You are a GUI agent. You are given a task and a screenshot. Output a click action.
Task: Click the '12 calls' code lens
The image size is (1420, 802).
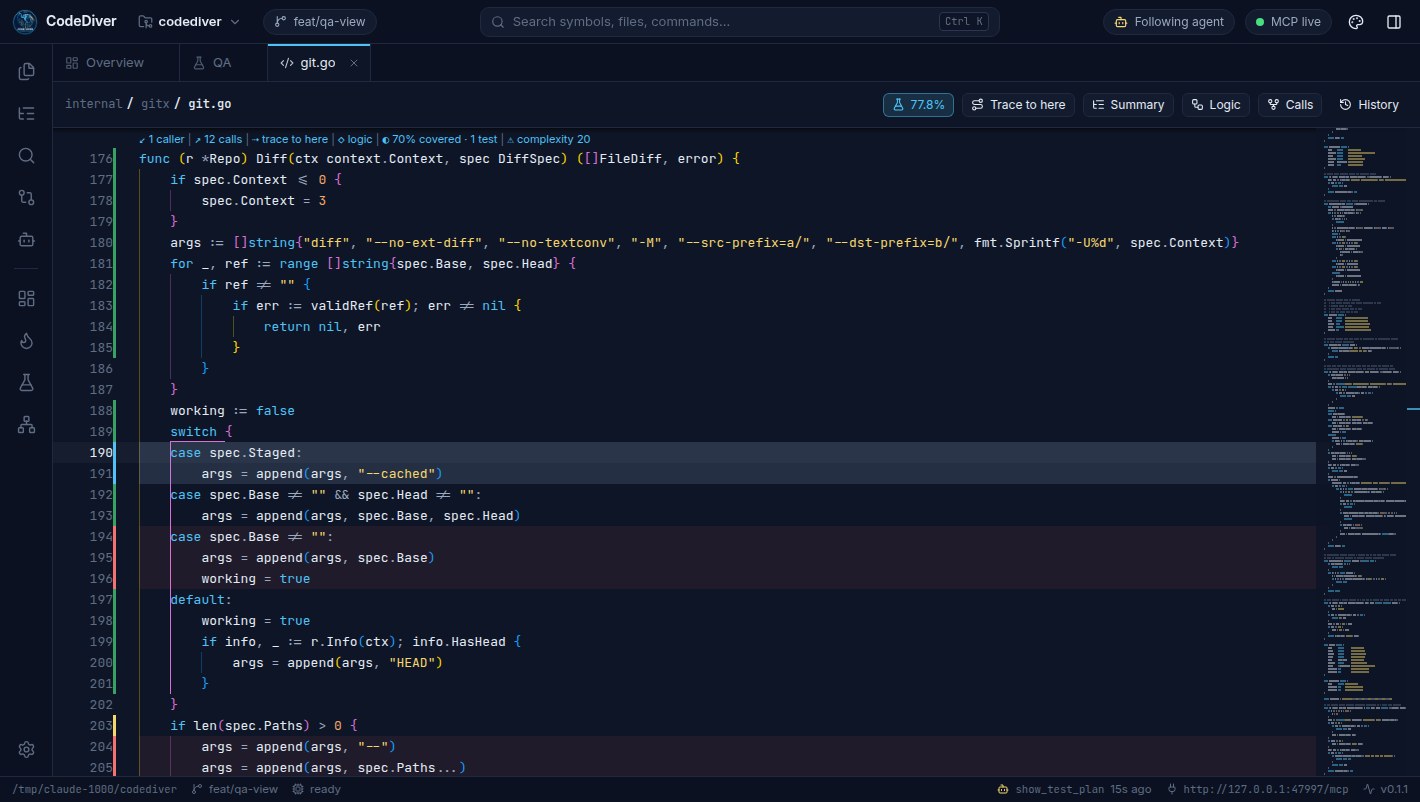click(x=218, y=140)
